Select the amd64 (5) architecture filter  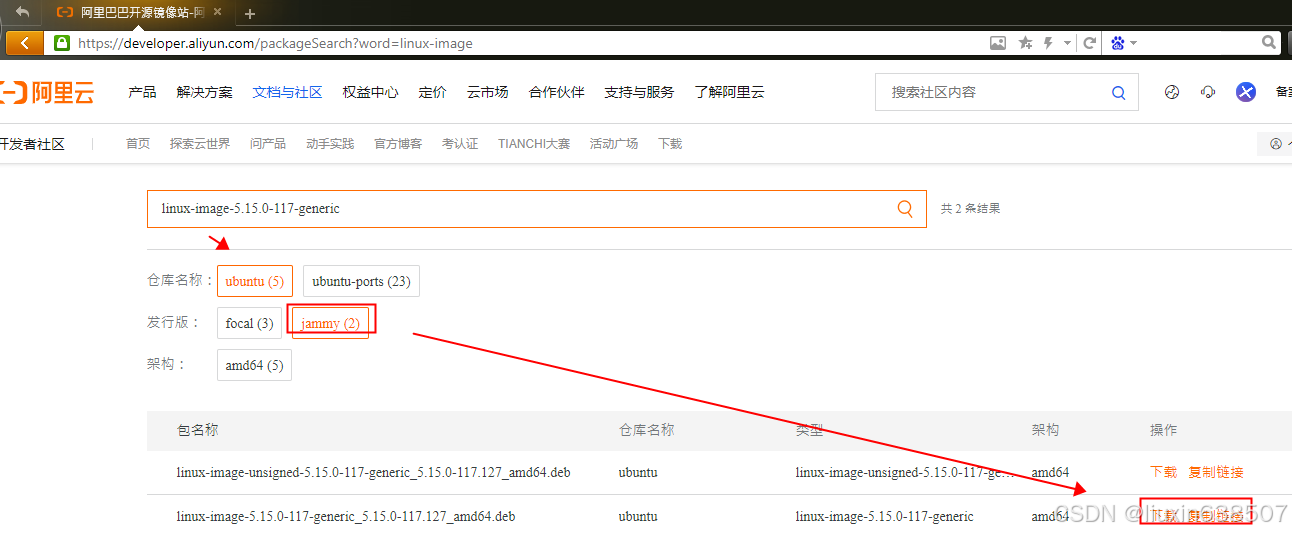tap(254, 365)
